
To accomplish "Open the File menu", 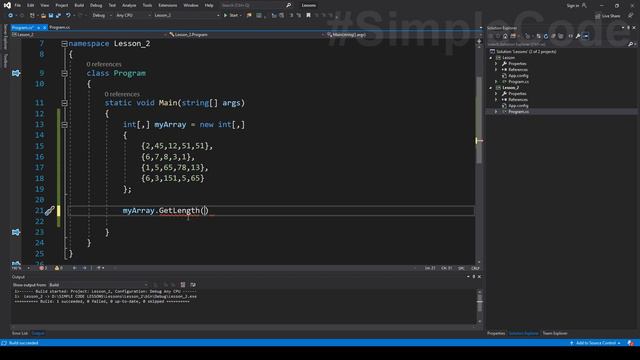I will [x=18, y=5].
